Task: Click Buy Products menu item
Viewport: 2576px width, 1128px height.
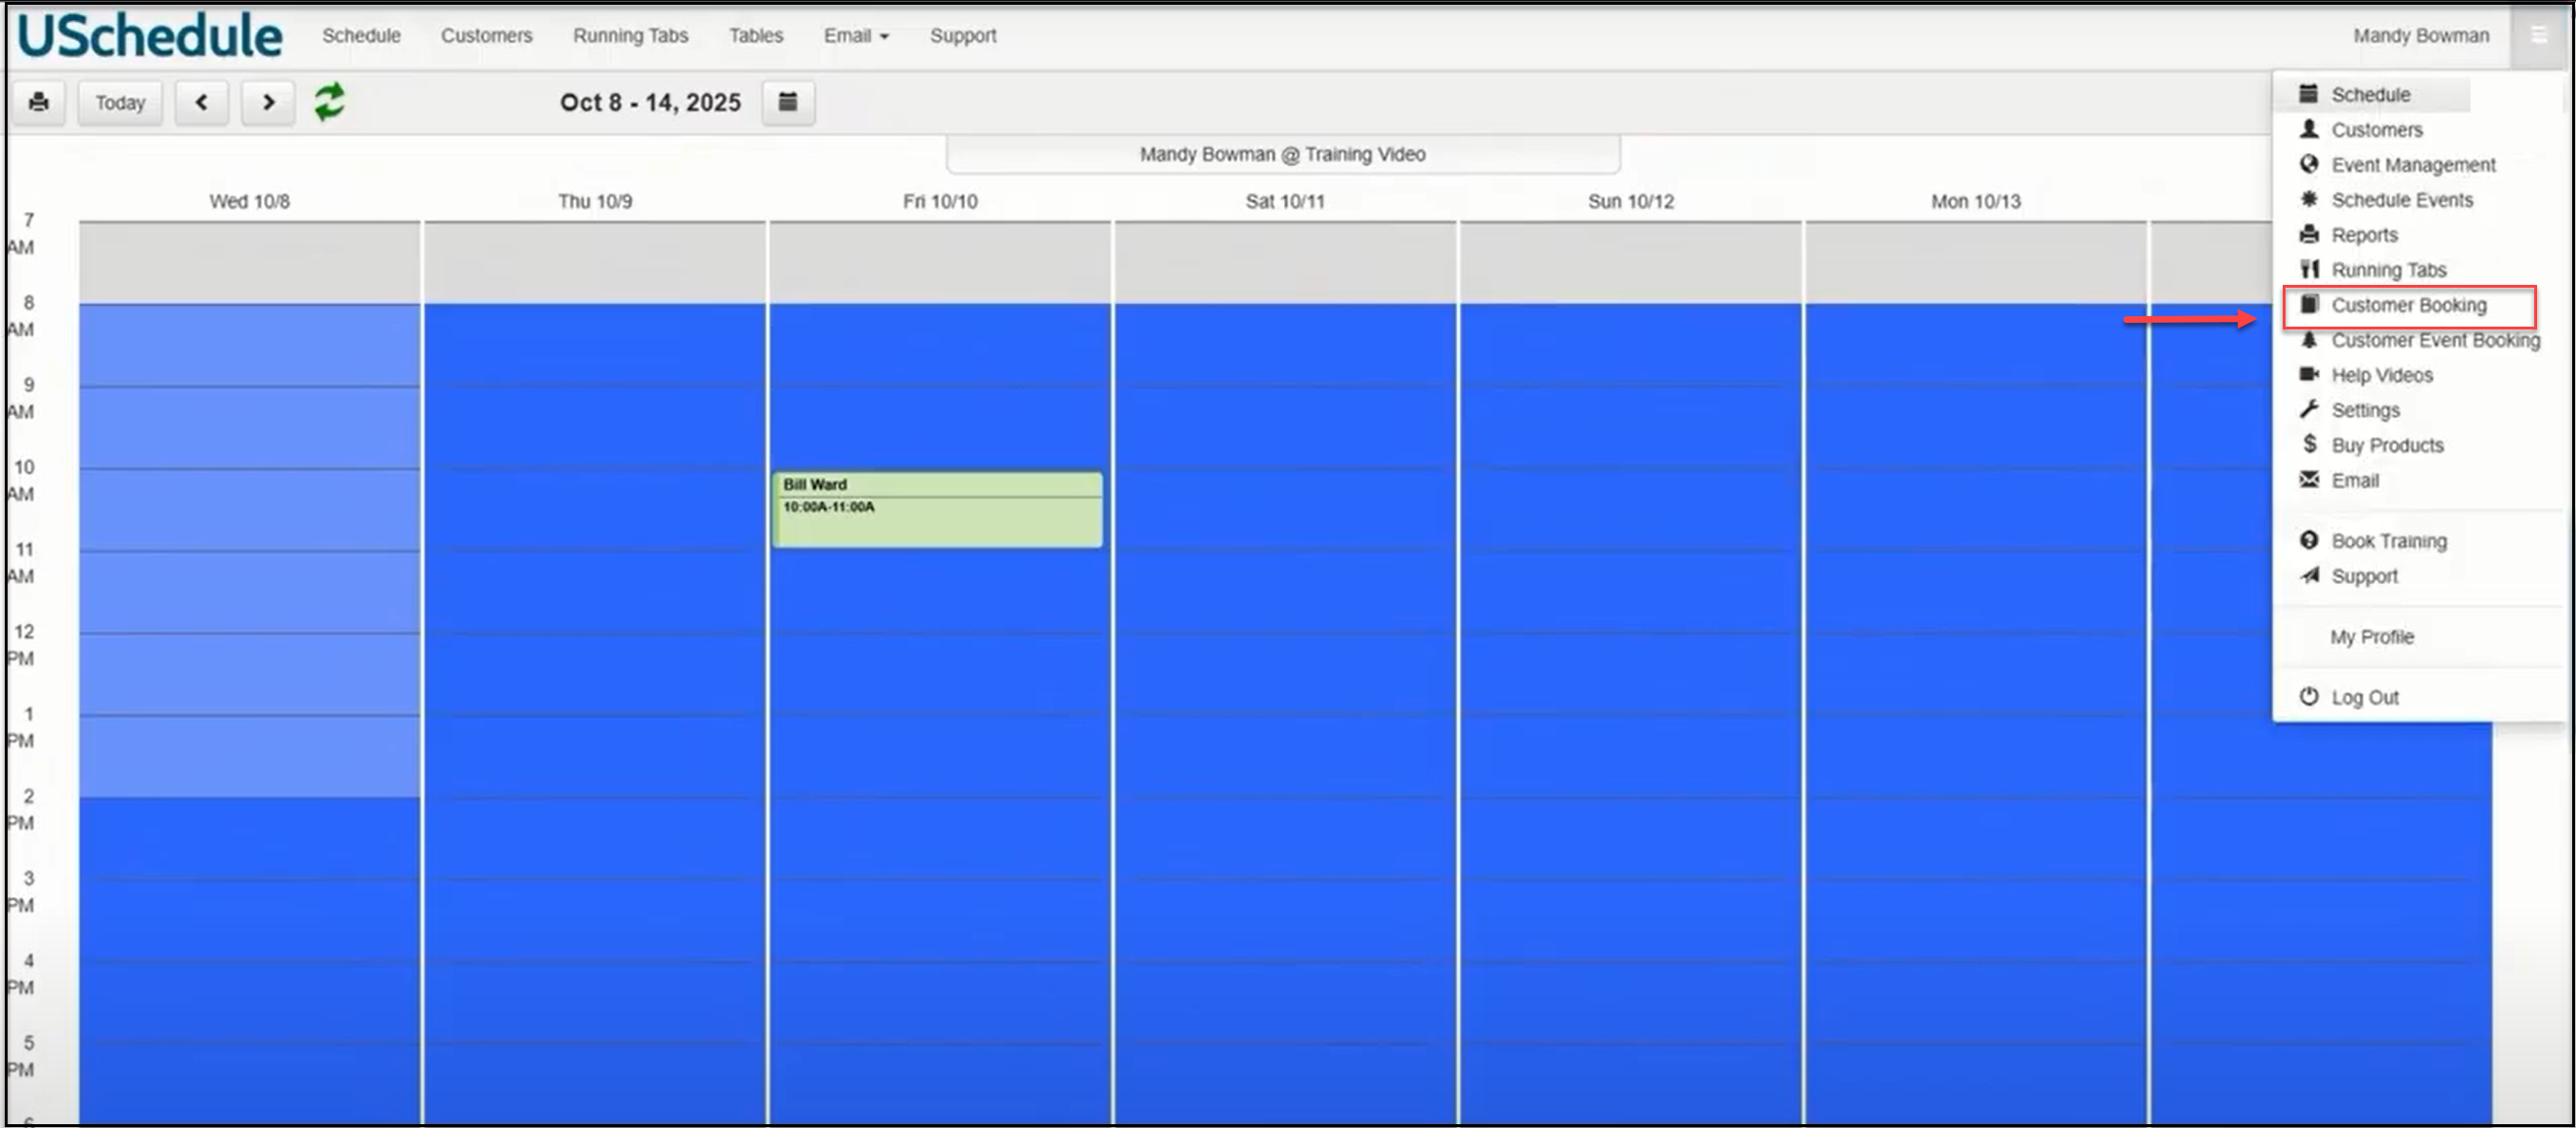Action: (x=2386, y=445)
